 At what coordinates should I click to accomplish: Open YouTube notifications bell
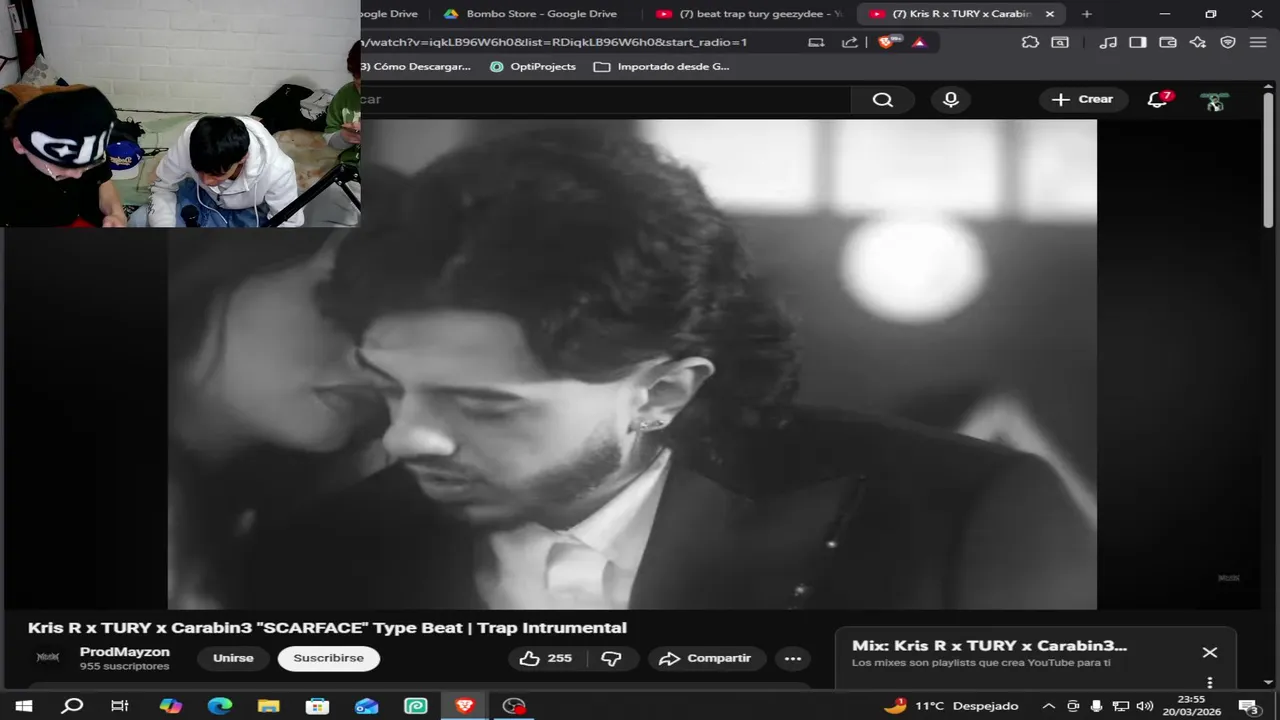click(1158, 99)
